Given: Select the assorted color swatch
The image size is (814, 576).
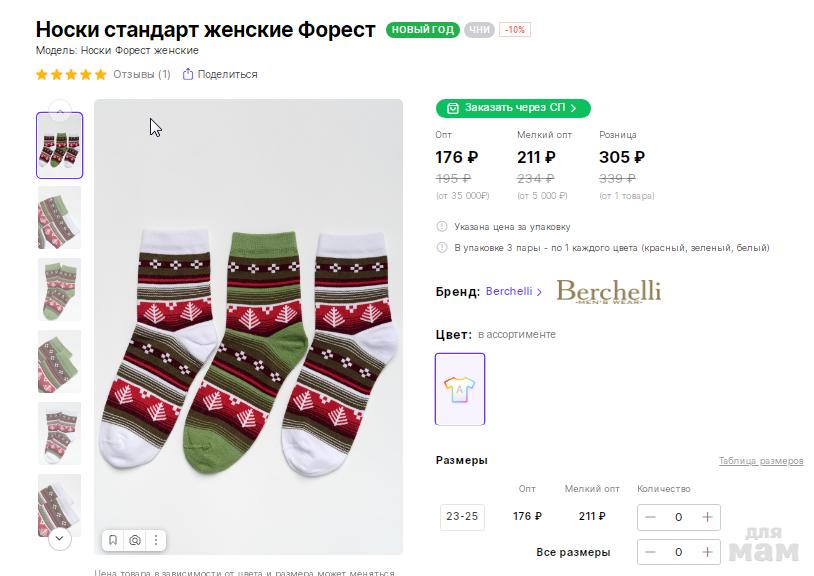Looking at the screenshot, I should point(460,389).
